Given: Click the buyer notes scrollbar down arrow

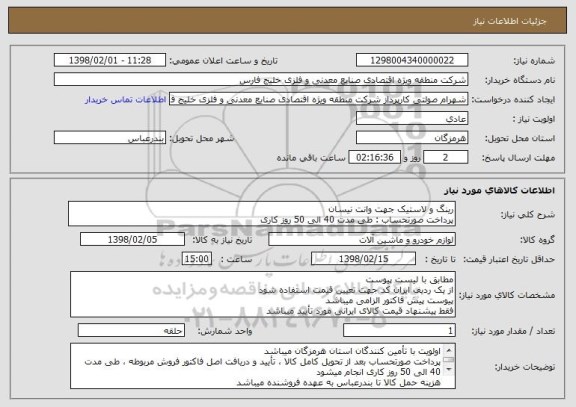Looking at the screenshot, I should (x=449, y=370).
